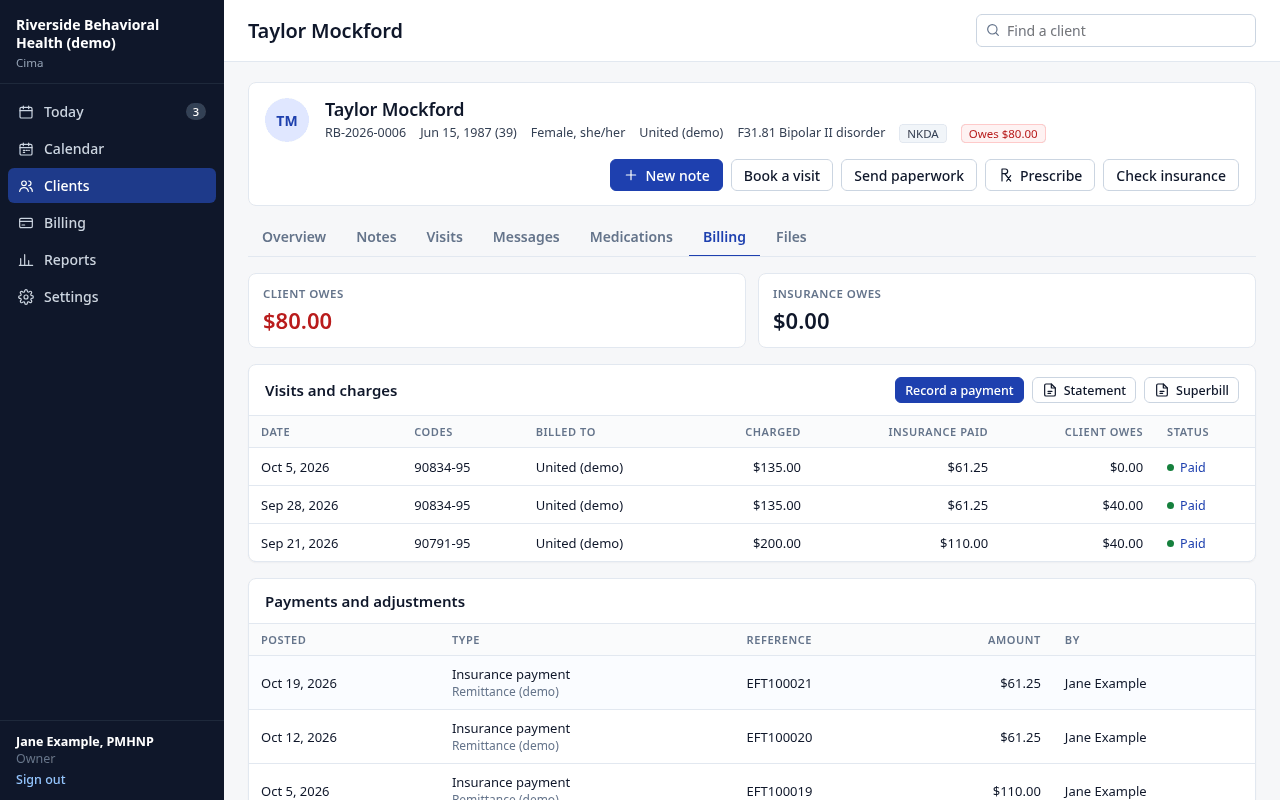The height and width of the screenshot is (800, 1280).
Task: Switch to the Overview tab
Action: (x=294, y=237)
